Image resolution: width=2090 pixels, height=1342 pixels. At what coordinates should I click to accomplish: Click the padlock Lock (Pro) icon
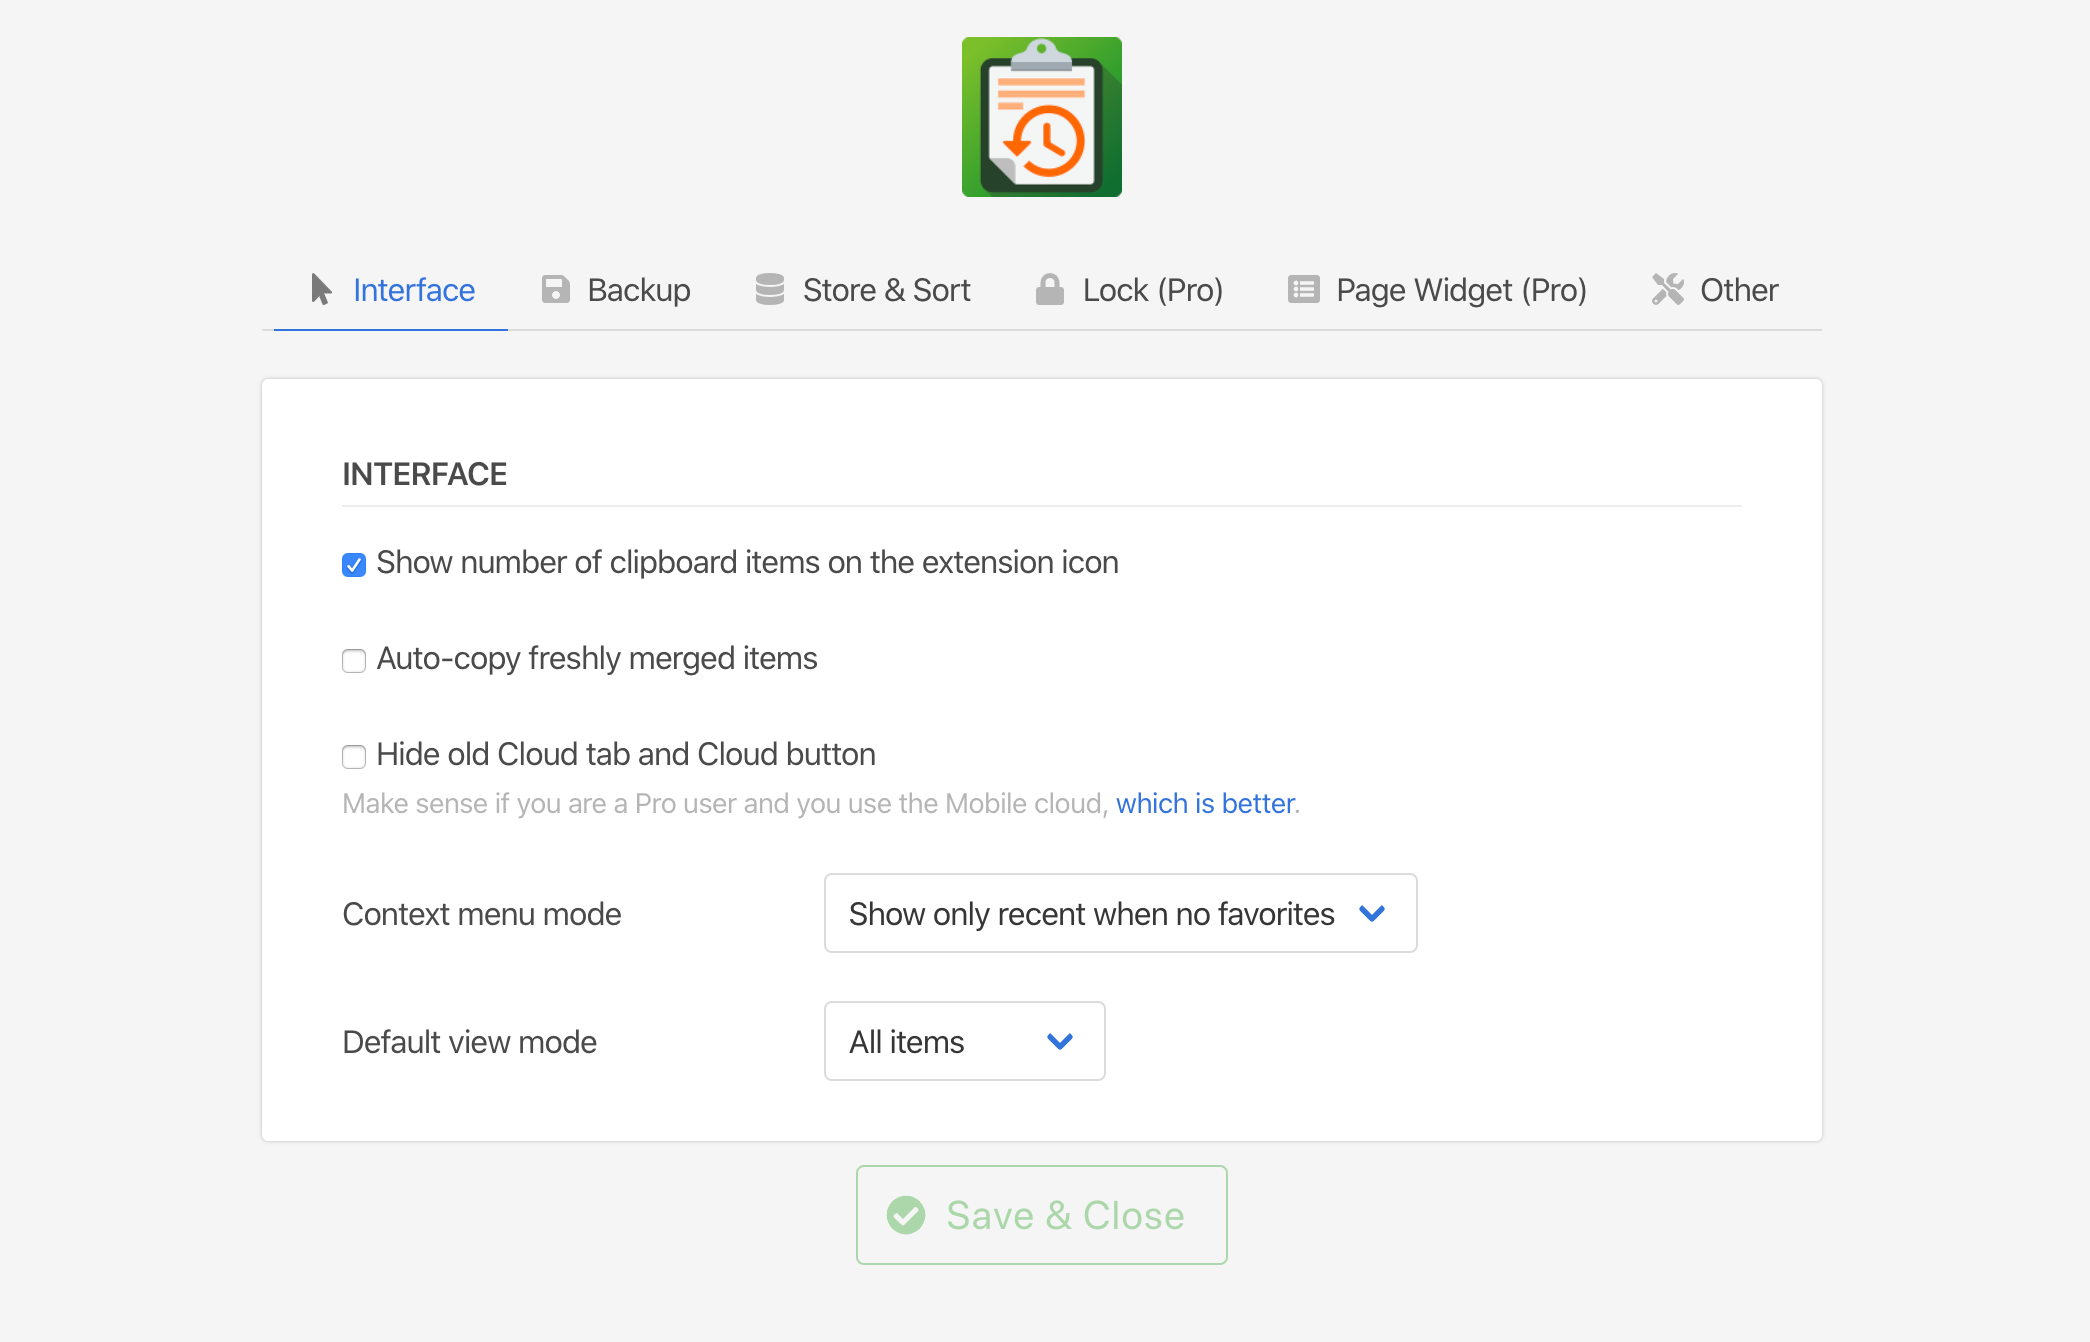1049,289
